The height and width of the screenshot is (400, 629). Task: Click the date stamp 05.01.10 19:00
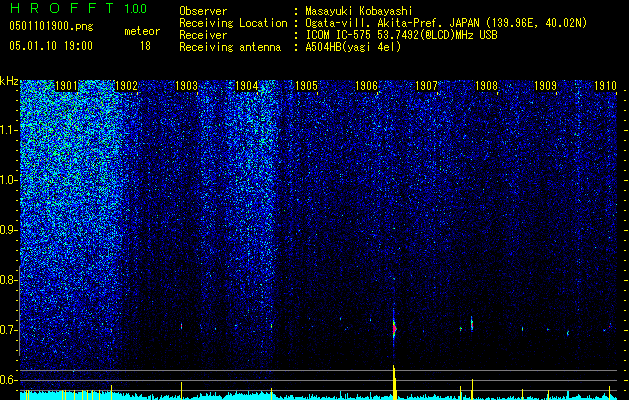pyautogui.click(x=51, y=46)
